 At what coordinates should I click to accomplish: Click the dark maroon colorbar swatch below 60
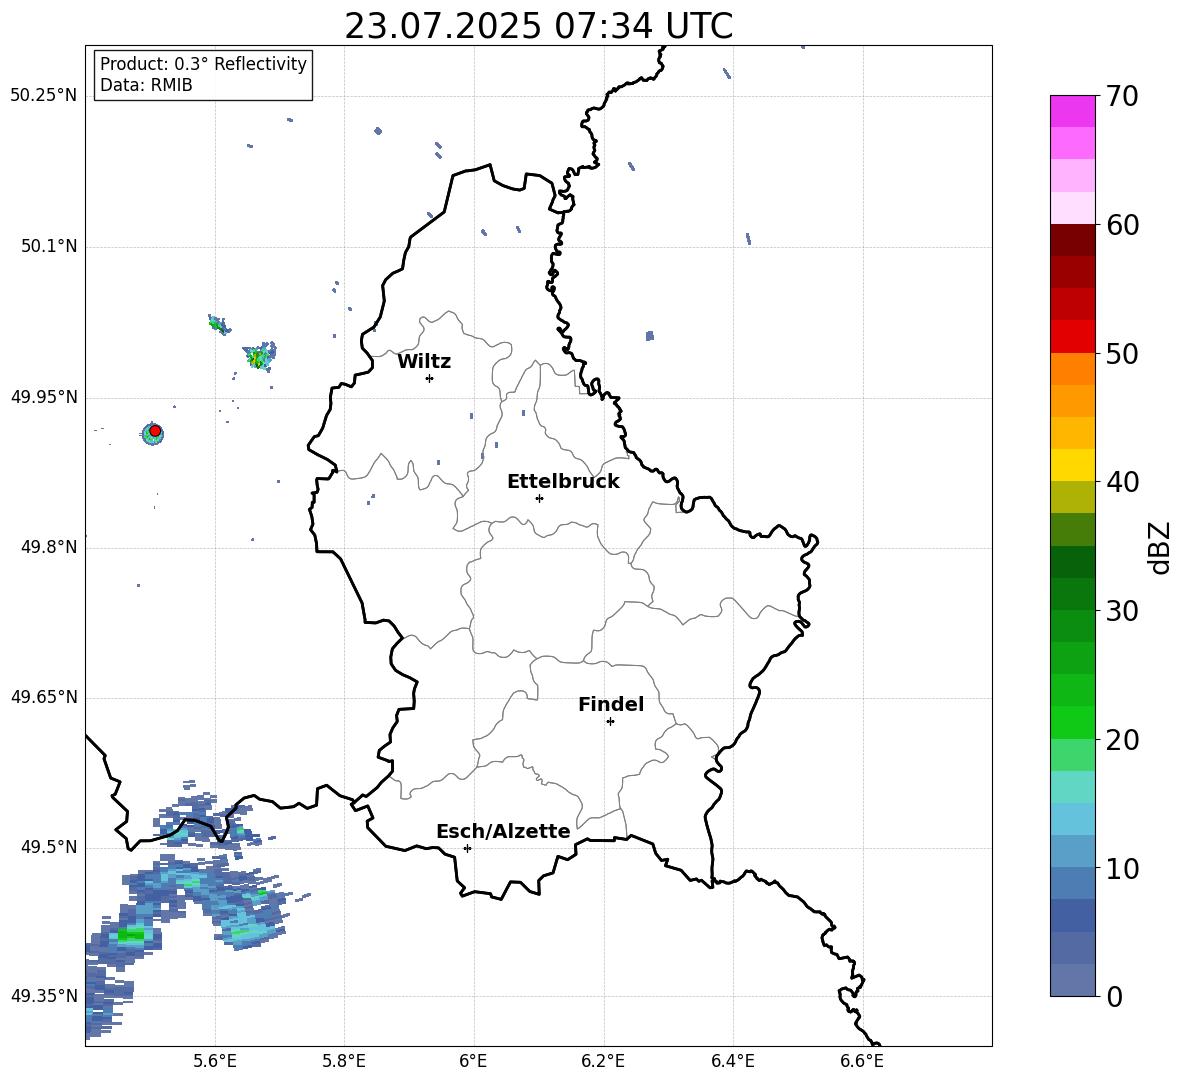coord(1072,240)
